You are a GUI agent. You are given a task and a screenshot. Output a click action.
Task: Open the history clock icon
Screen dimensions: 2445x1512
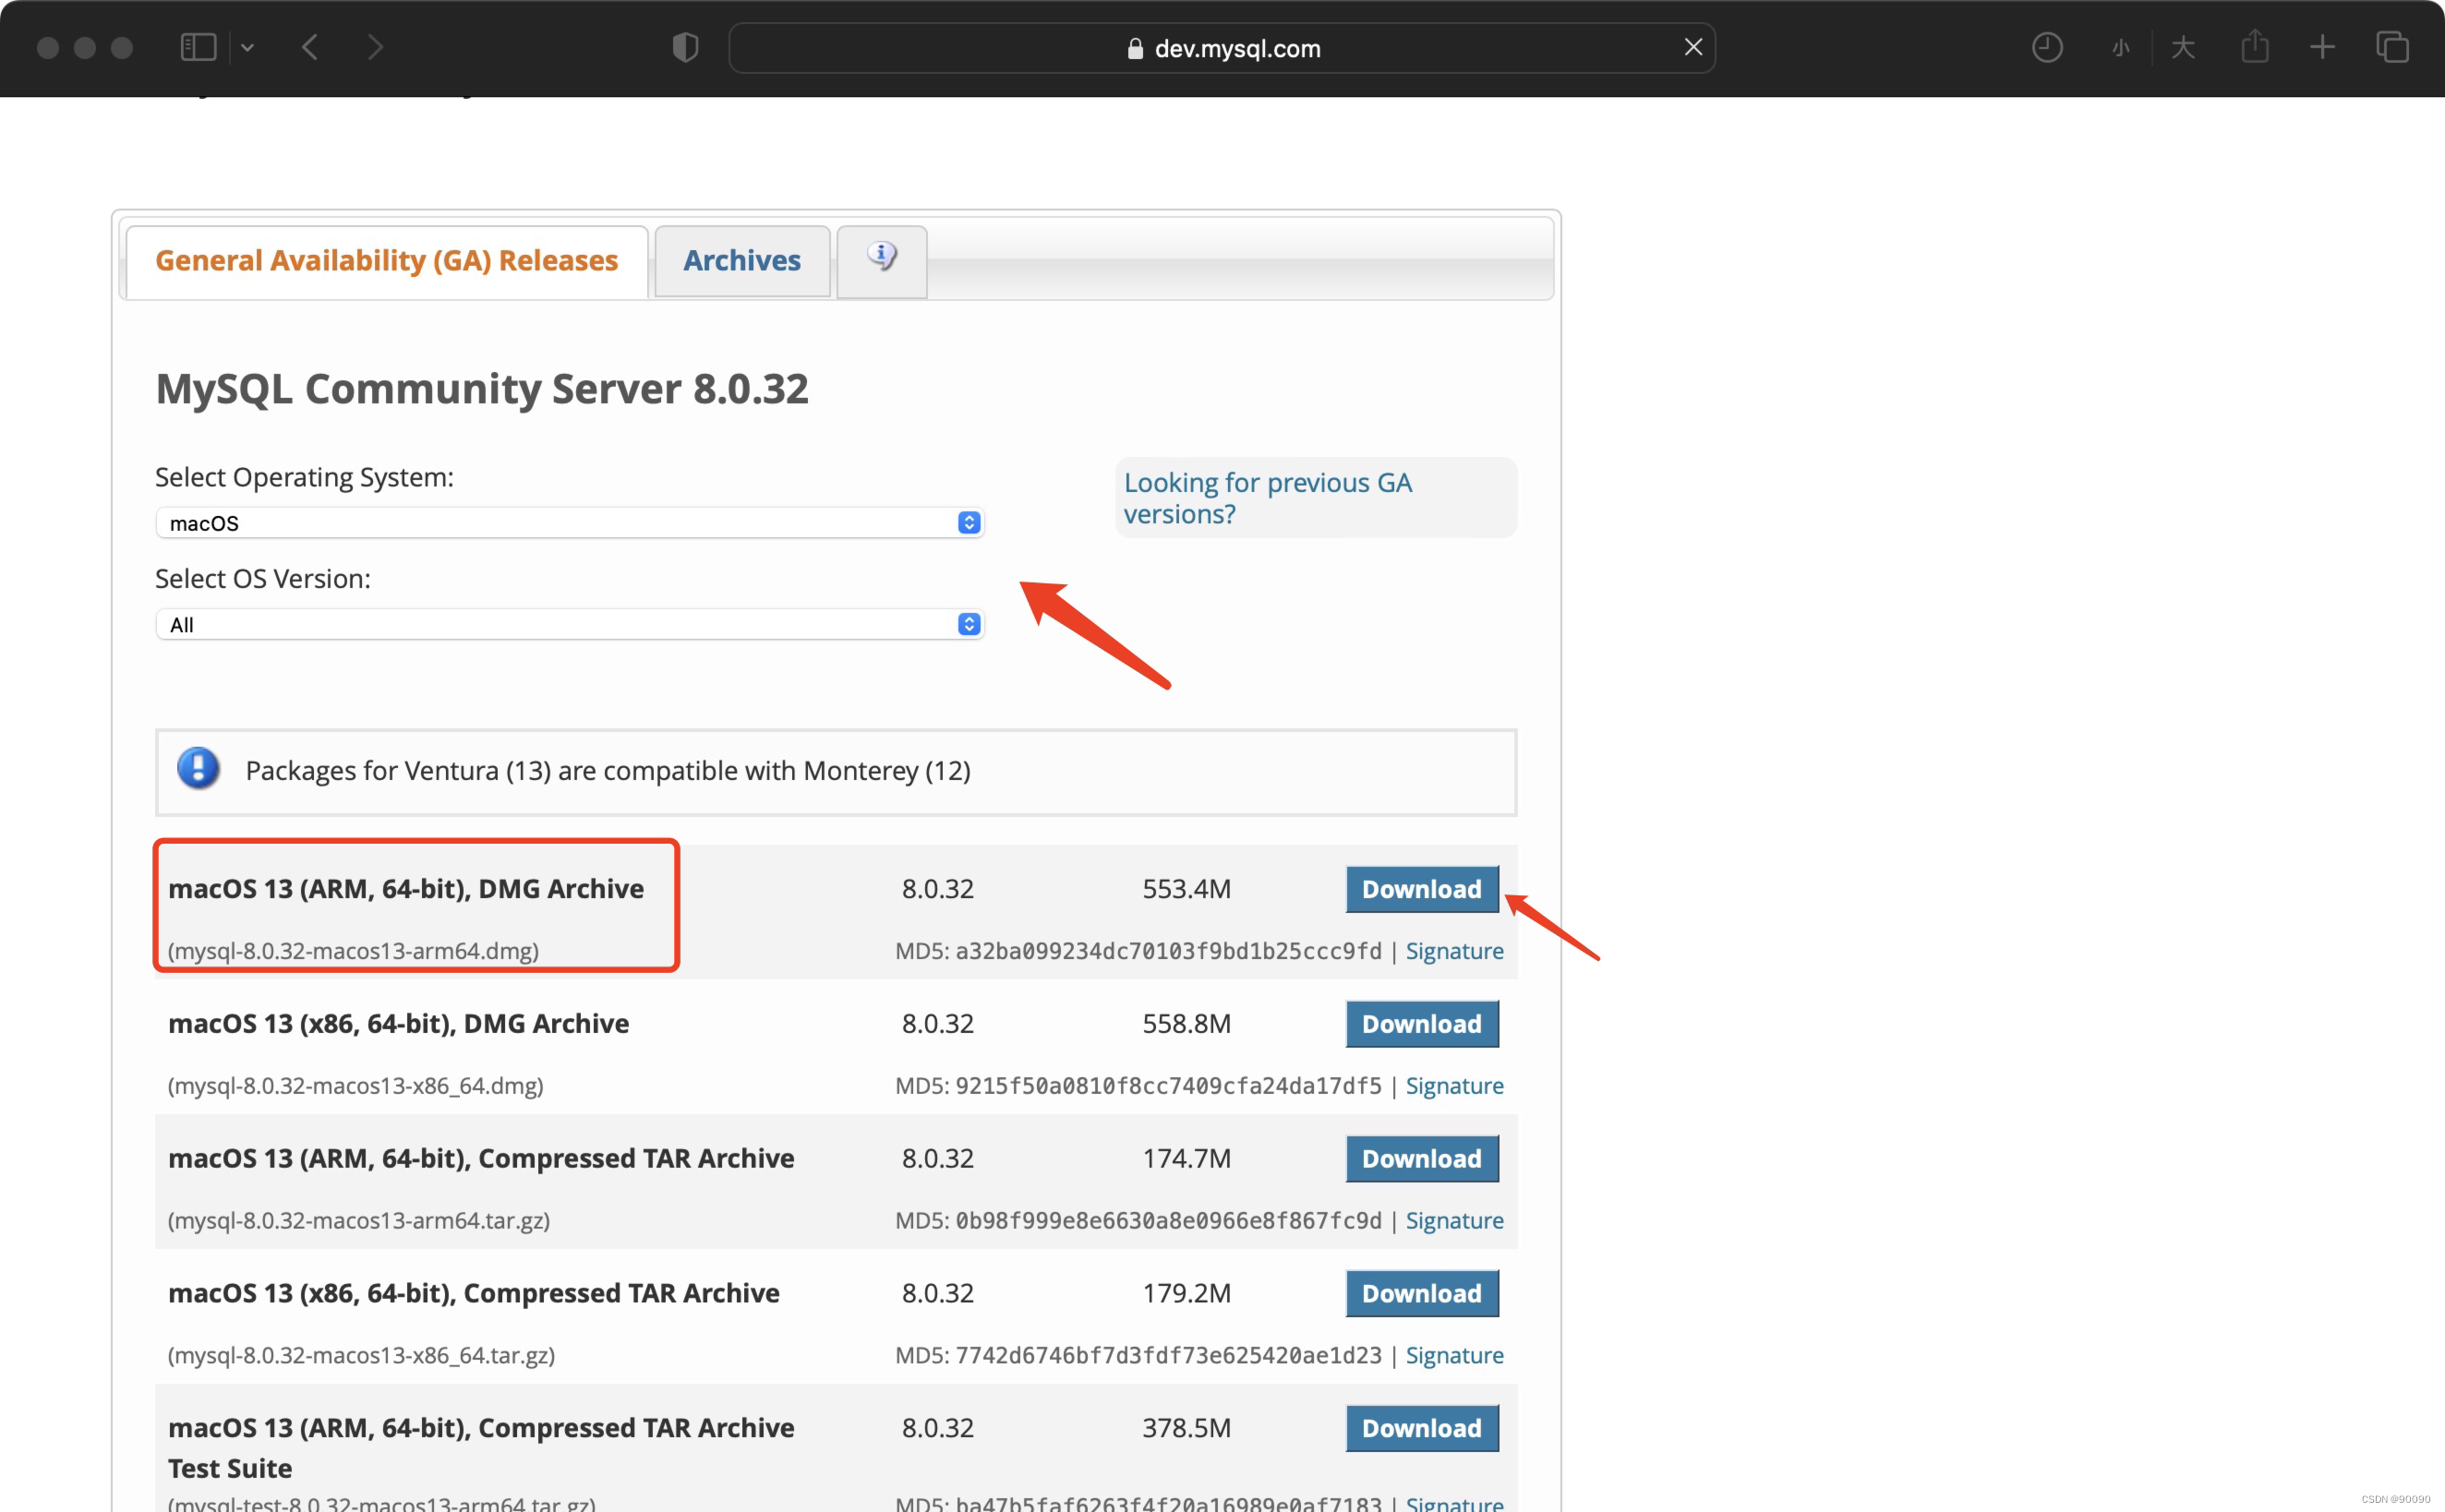[x=2046, y=47]
